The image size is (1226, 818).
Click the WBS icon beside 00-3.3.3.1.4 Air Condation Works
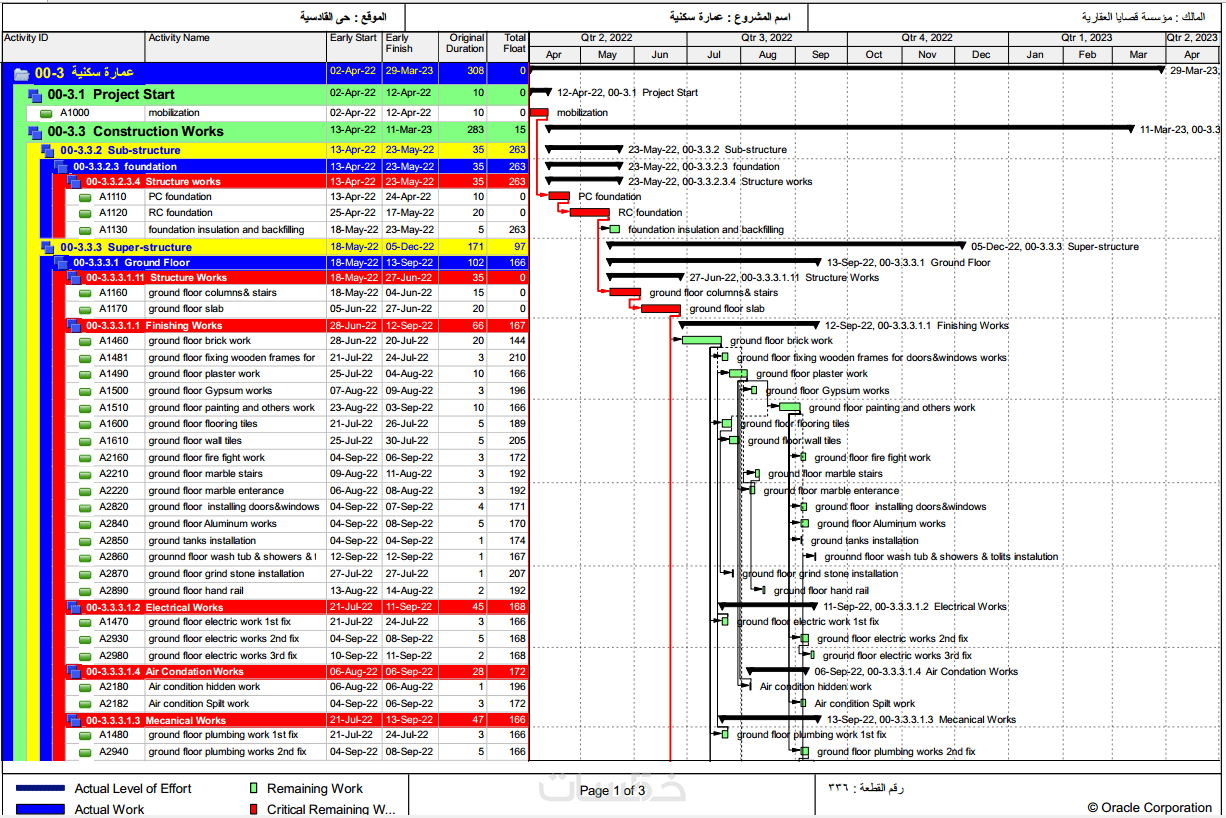(74, 672)
